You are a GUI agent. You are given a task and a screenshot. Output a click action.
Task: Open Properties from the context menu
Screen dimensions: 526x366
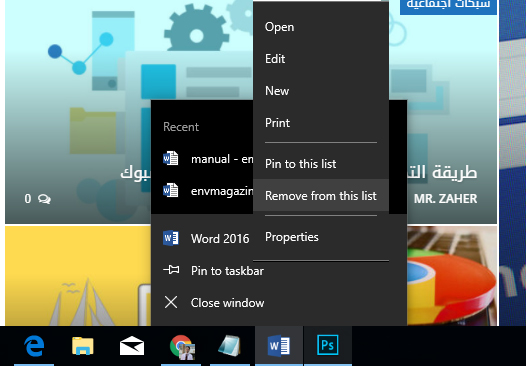(x=321, y=237)
